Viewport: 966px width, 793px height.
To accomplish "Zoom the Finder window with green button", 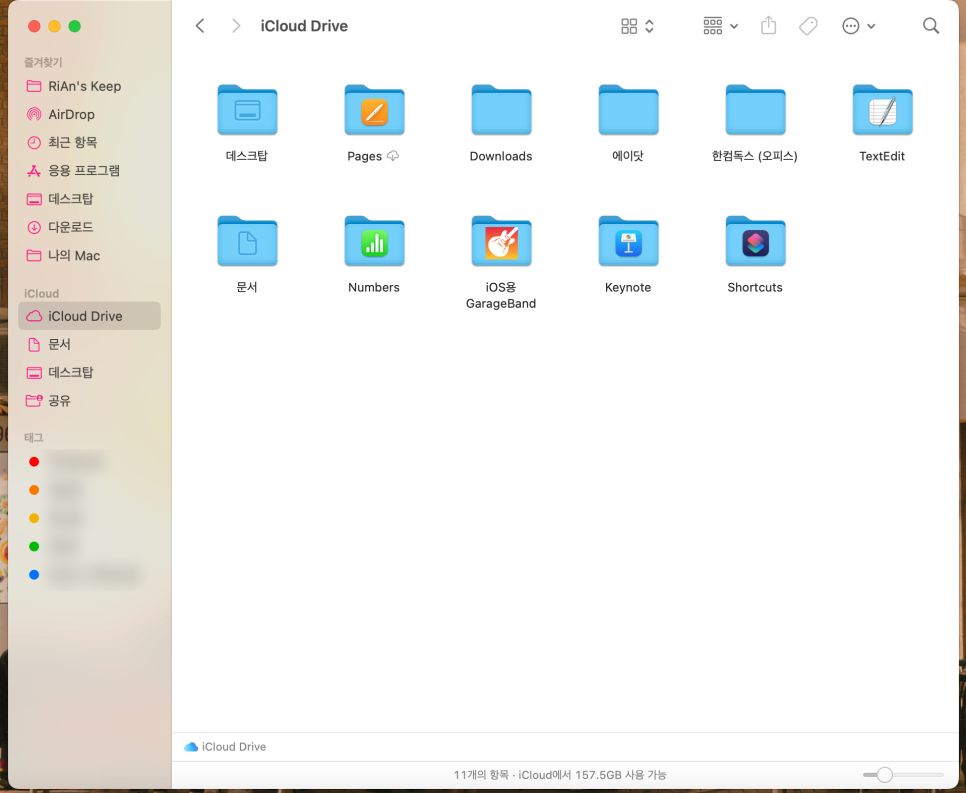I will [75, 26].
